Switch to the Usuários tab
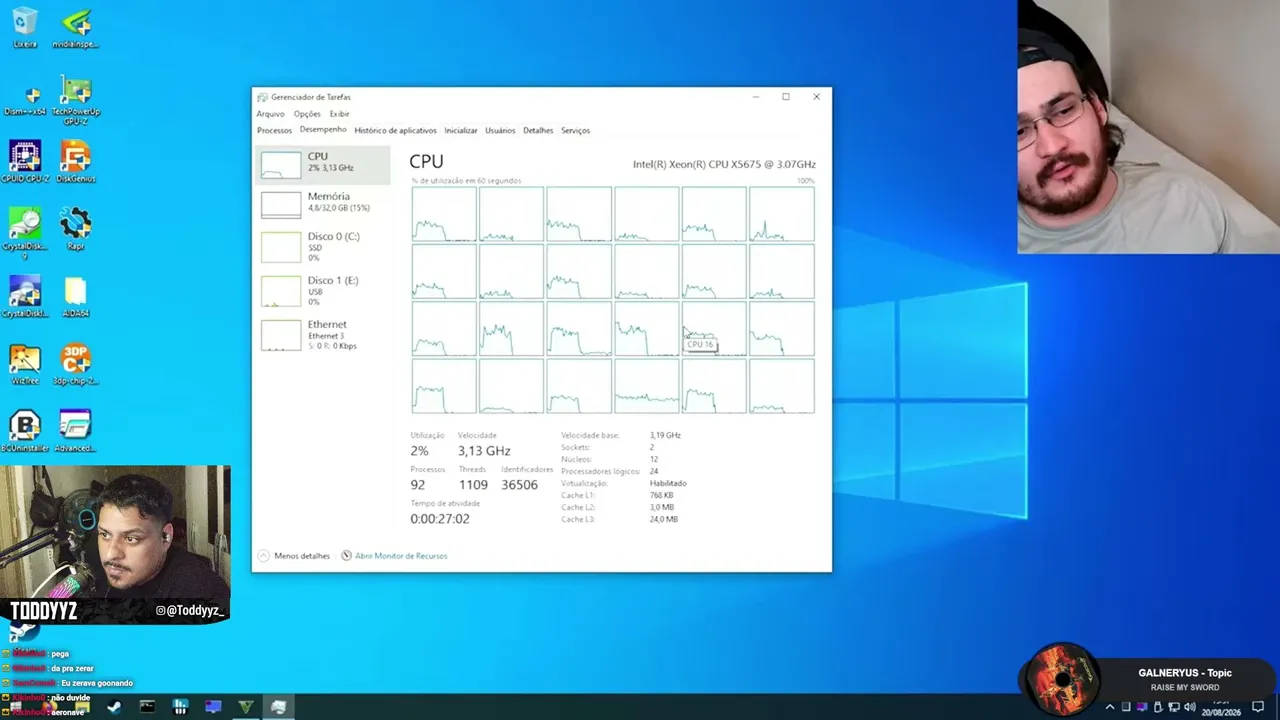Viewport: 1280px width, 720px height. click(x=500, y=131)
